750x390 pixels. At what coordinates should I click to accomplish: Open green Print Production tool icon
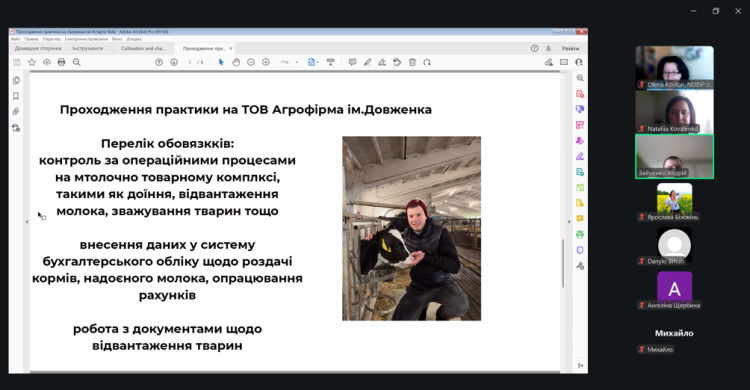click(x=580, y=234)
